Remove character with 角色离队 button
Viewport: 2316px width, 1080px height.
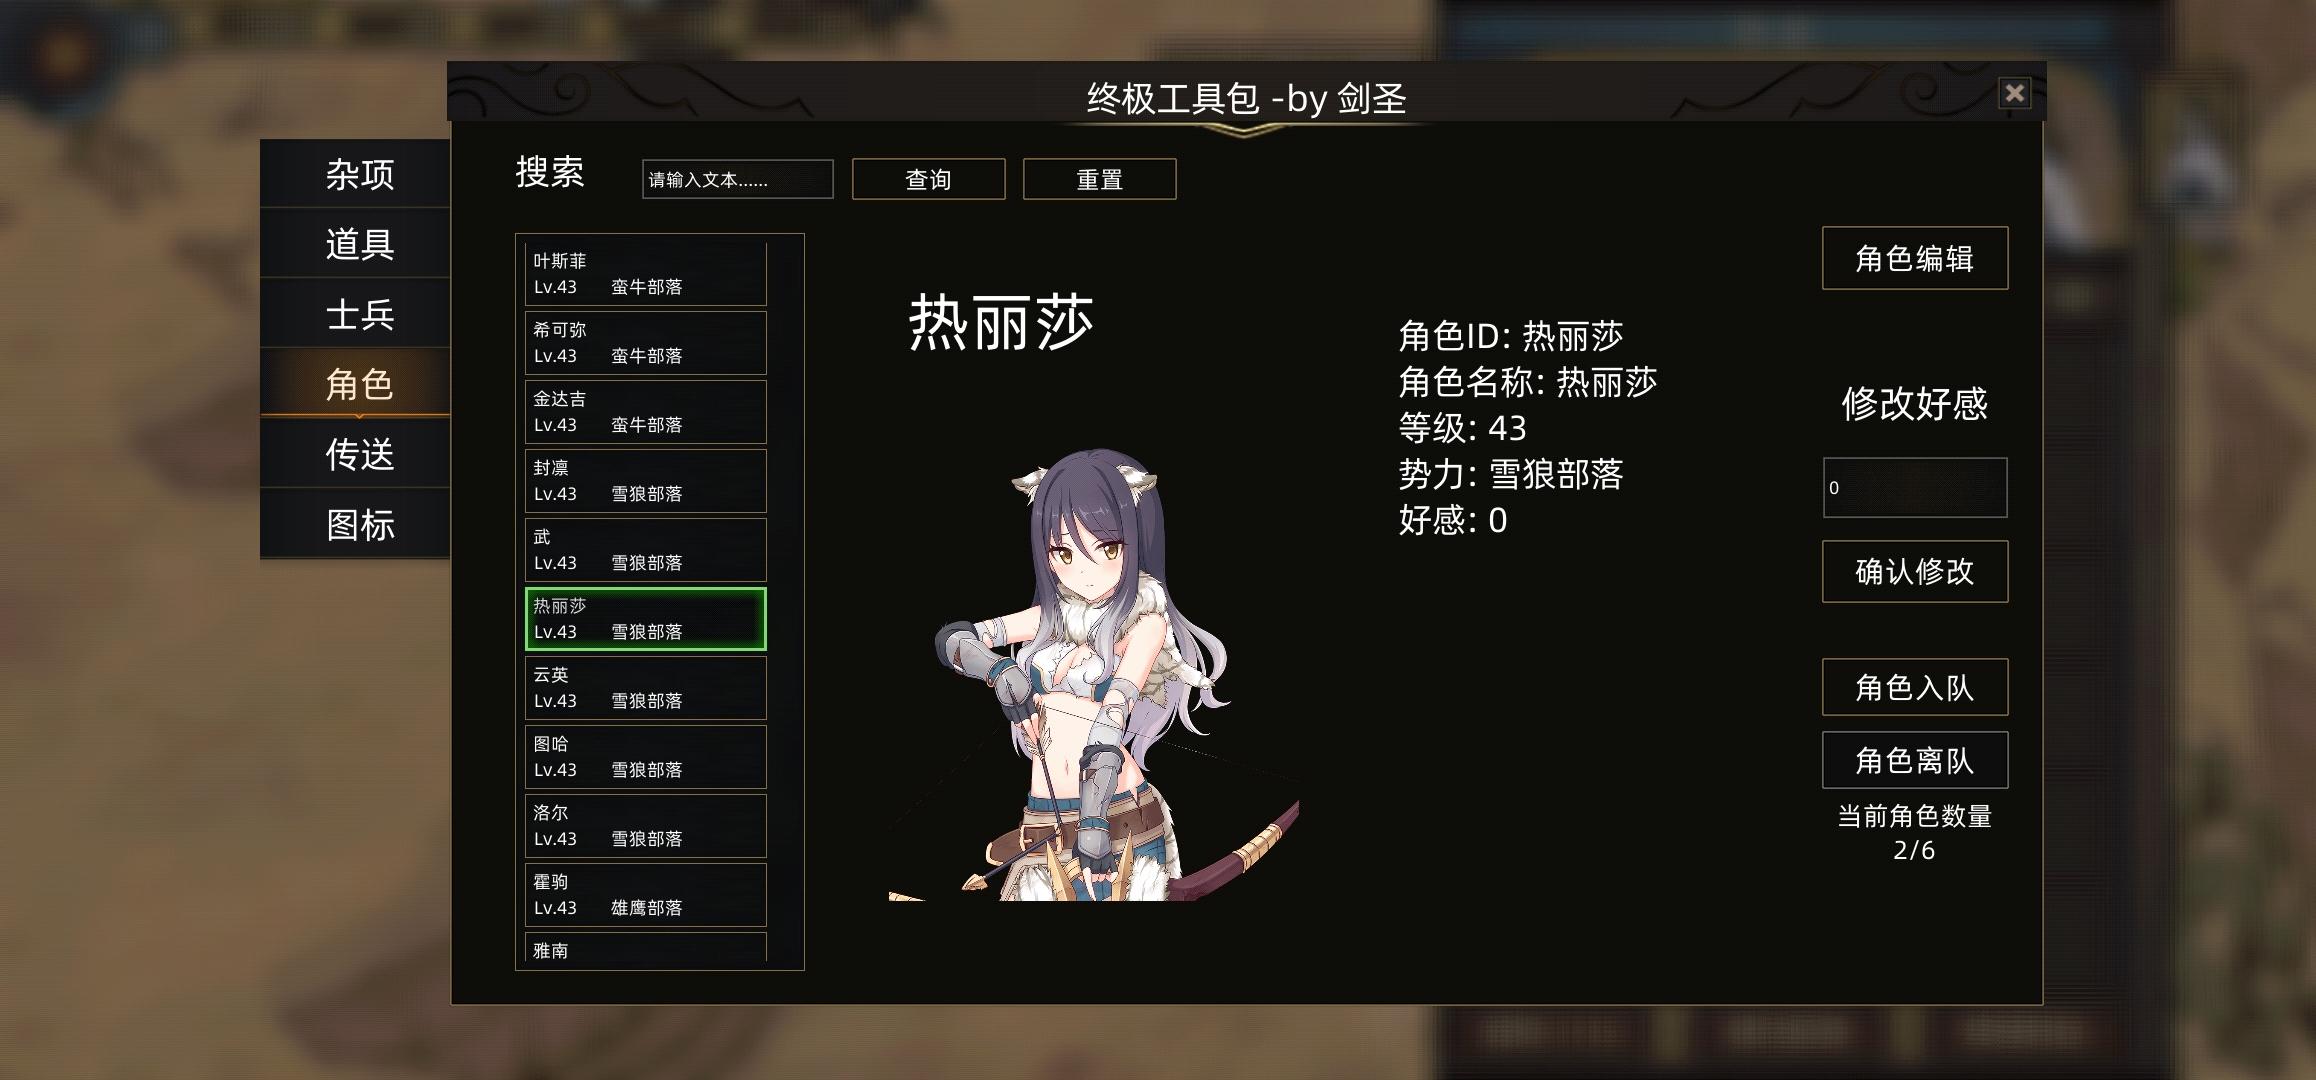point(1914,760)
